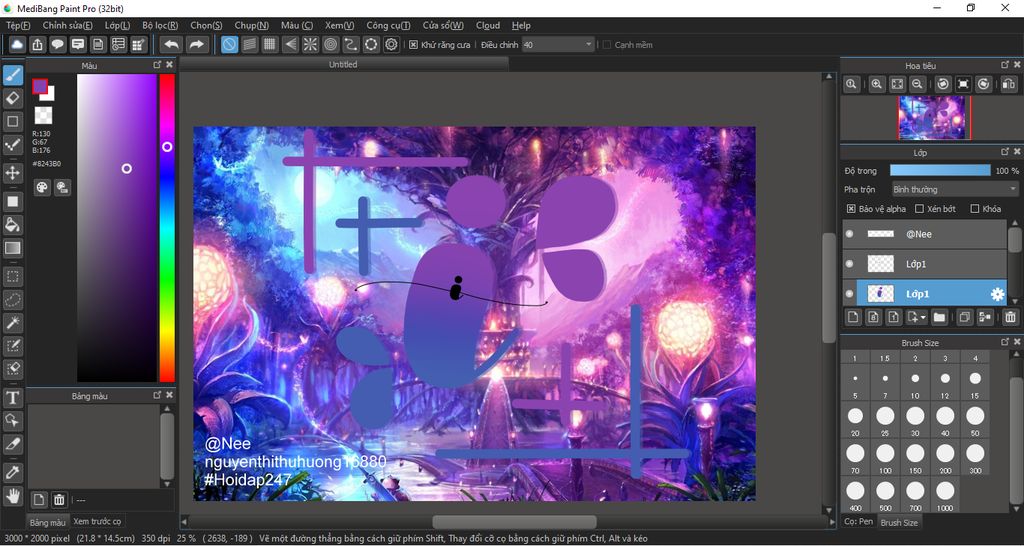
Task: Select the Eraser tool
Action: click(13, 99)
